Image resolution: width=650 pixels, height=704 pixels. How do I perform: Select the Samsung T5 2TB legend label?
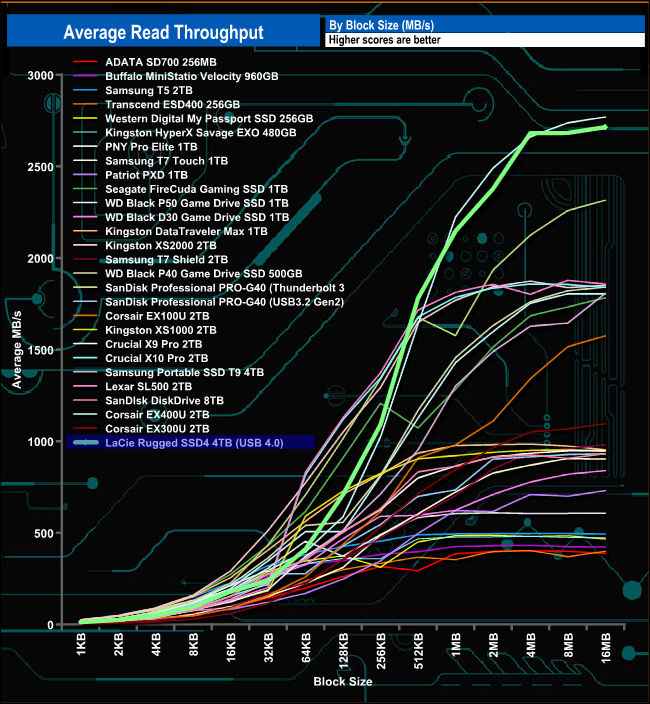tap(149, 90)
